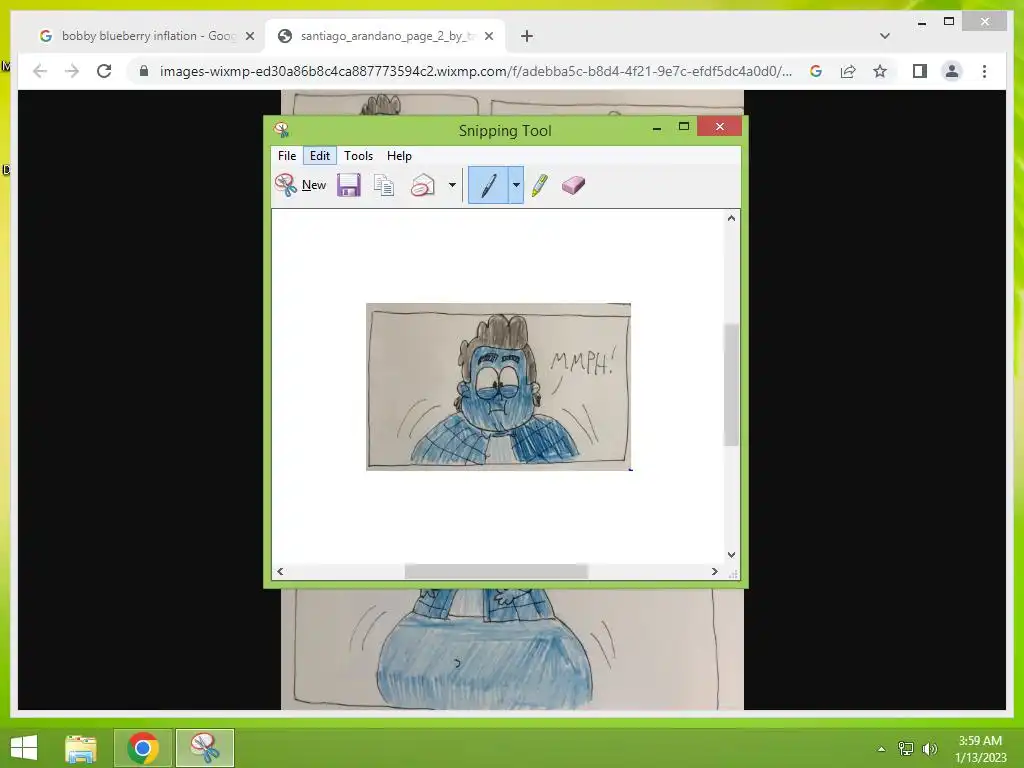
Task: Click the snip vertical scrollbar down arrow
Action: point(731,554)
